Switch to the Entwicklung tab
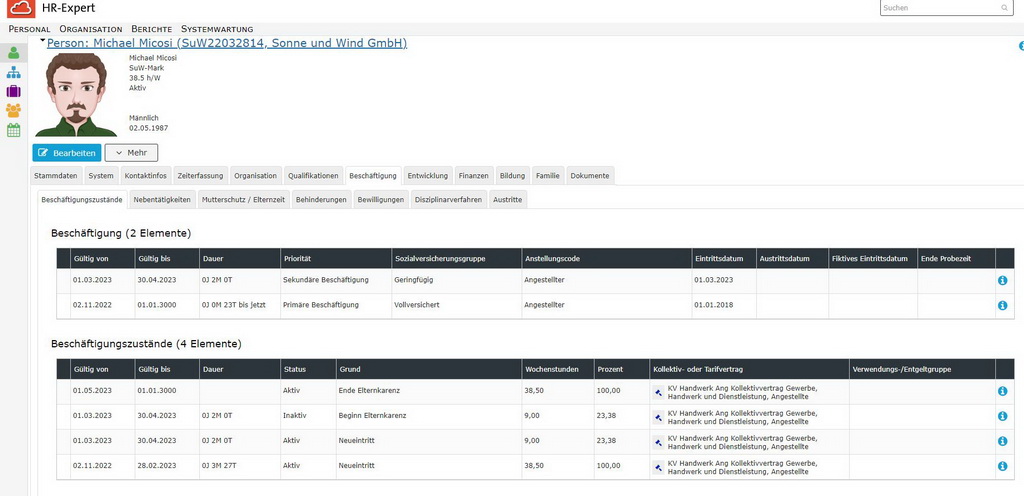1024x496 pixels. (x=428, y=176)
